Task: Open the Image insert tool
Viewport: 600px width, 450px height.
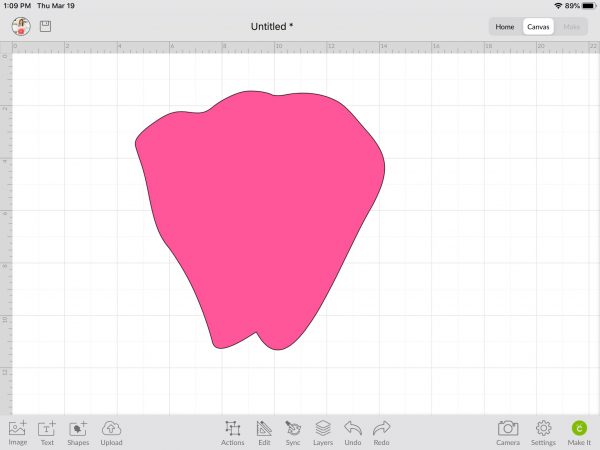Action: point(18,432)
